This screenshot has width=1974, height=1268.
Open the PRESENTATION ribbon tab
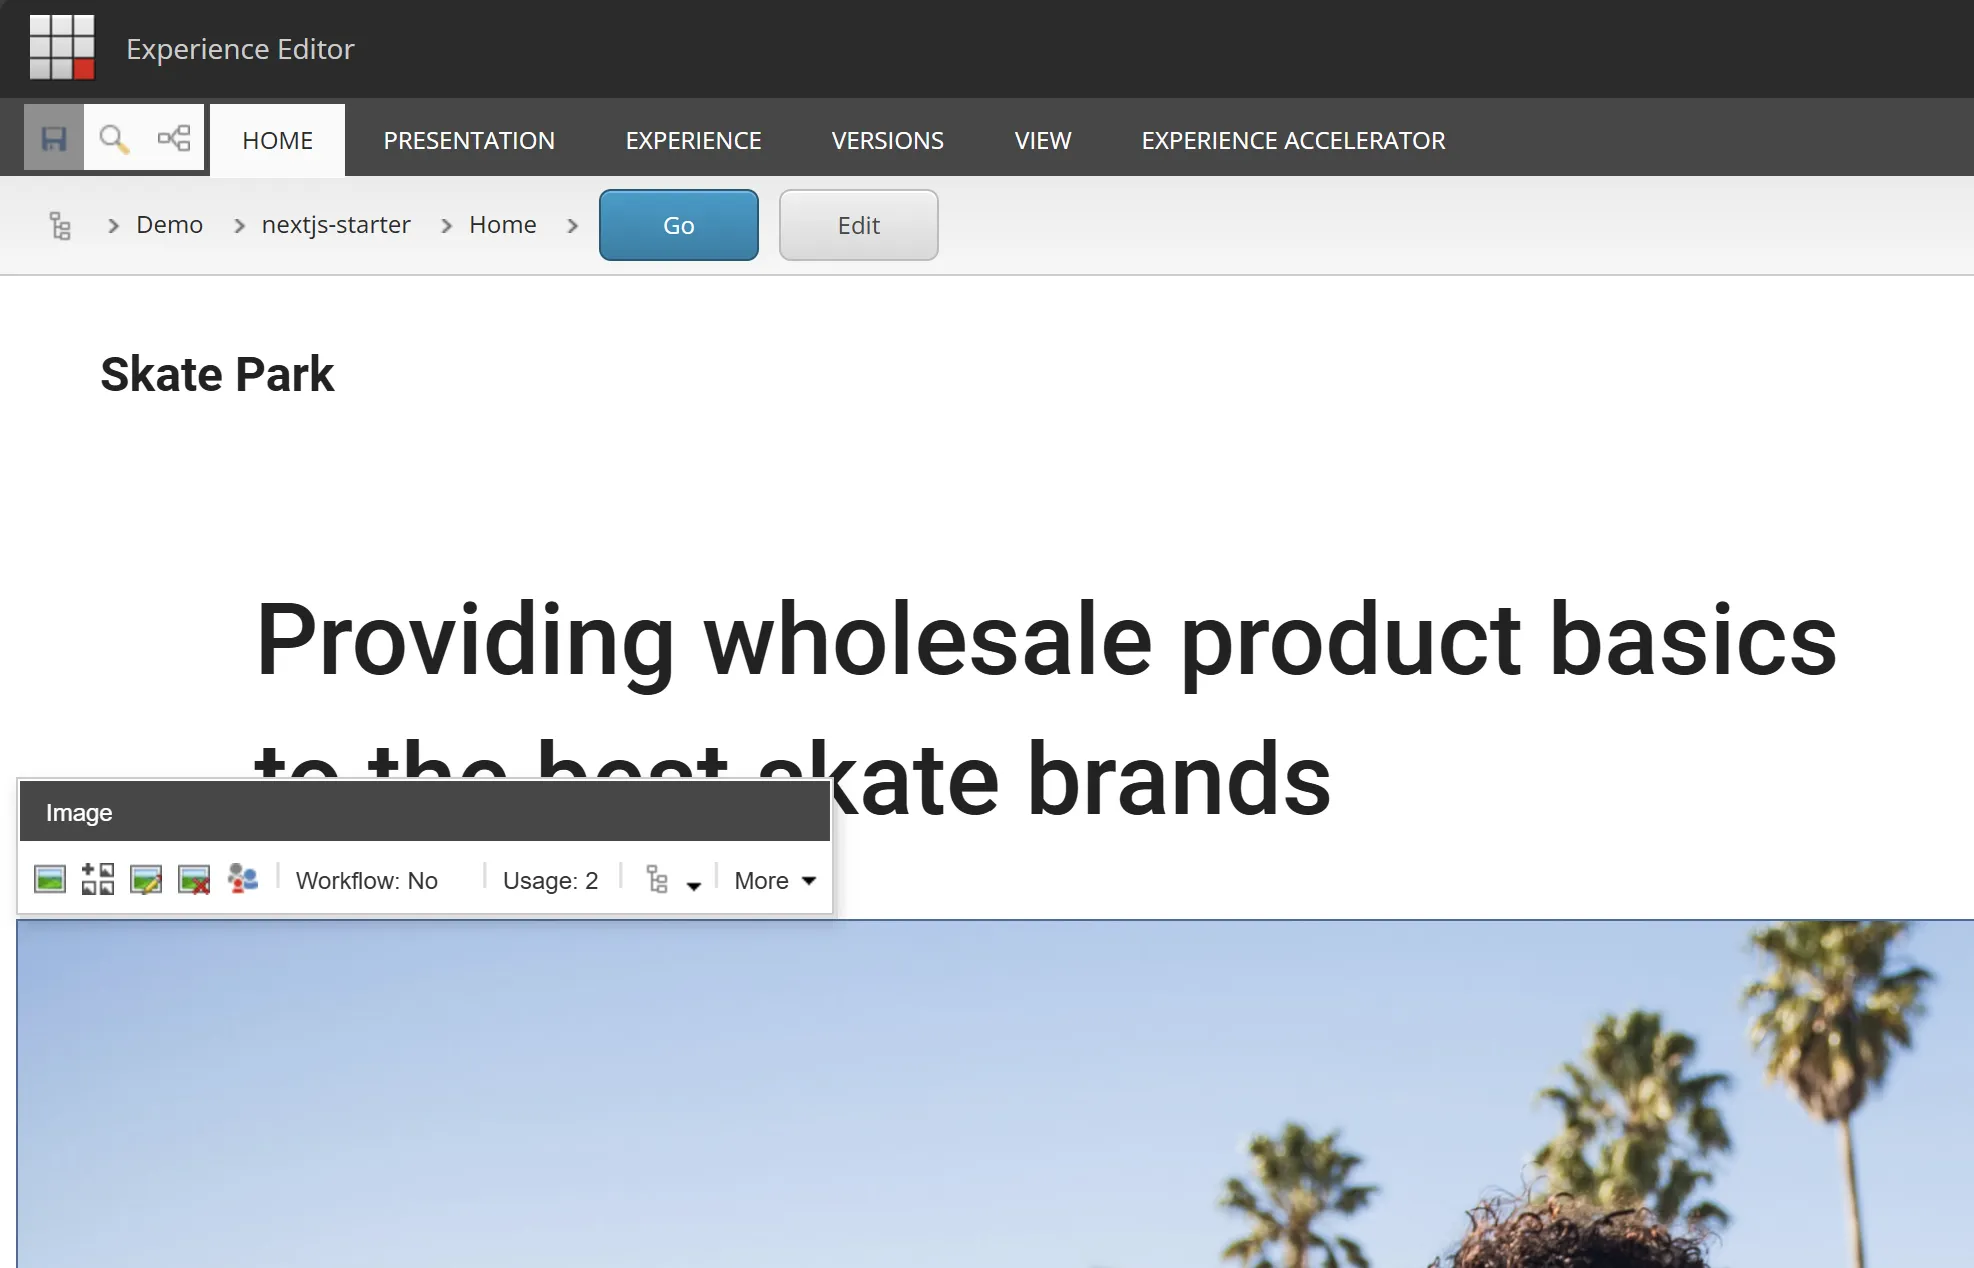(x=469, y=140)
